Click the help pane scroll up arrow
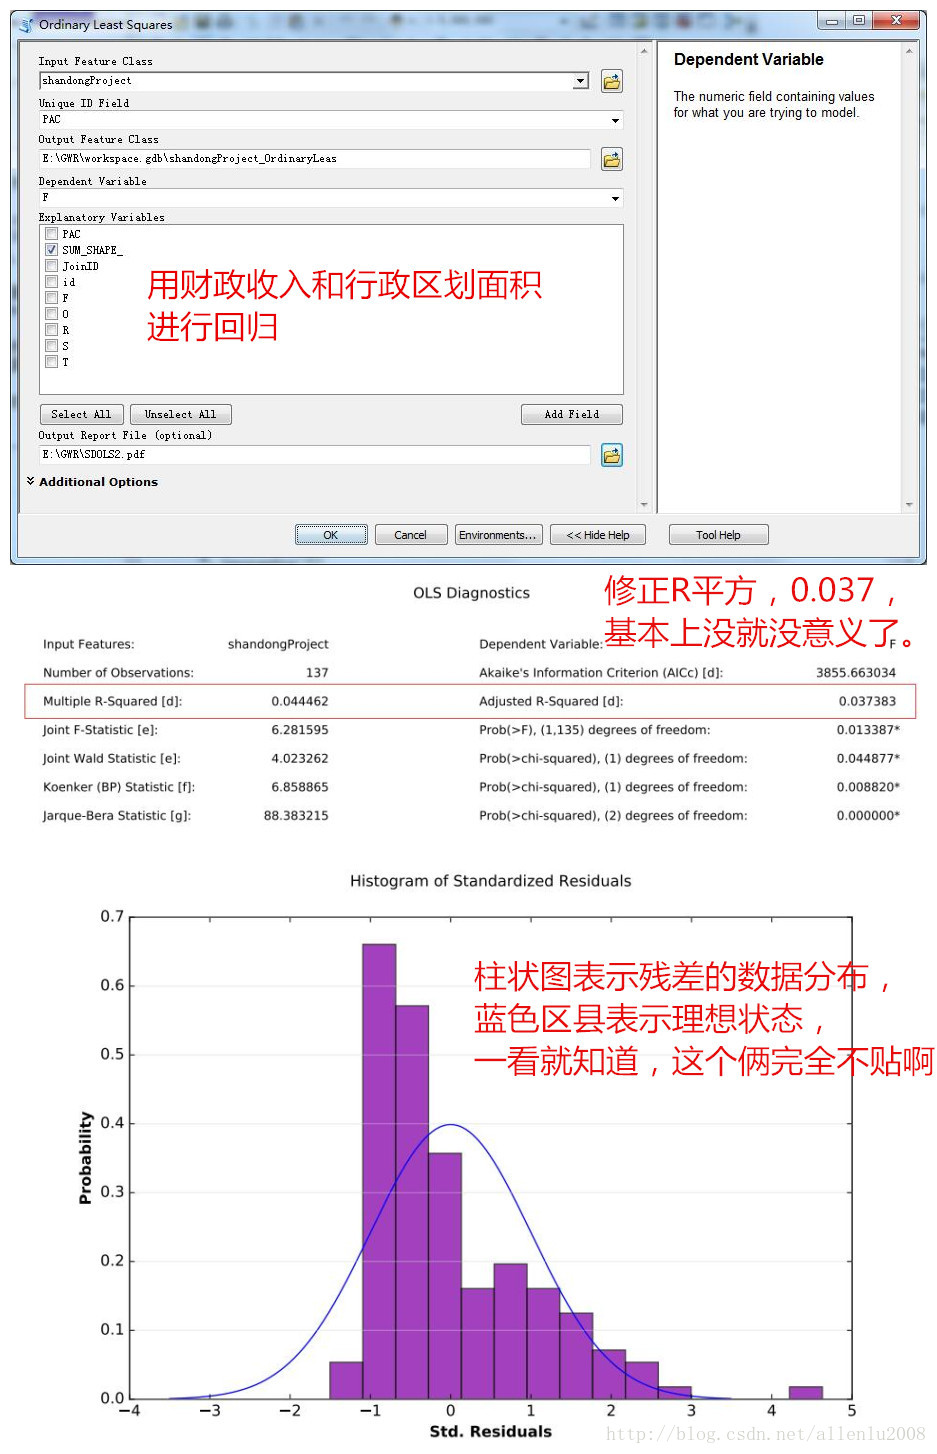This screenshot has width=937, height=1454. pyautogui.click(x=909, y=51)
